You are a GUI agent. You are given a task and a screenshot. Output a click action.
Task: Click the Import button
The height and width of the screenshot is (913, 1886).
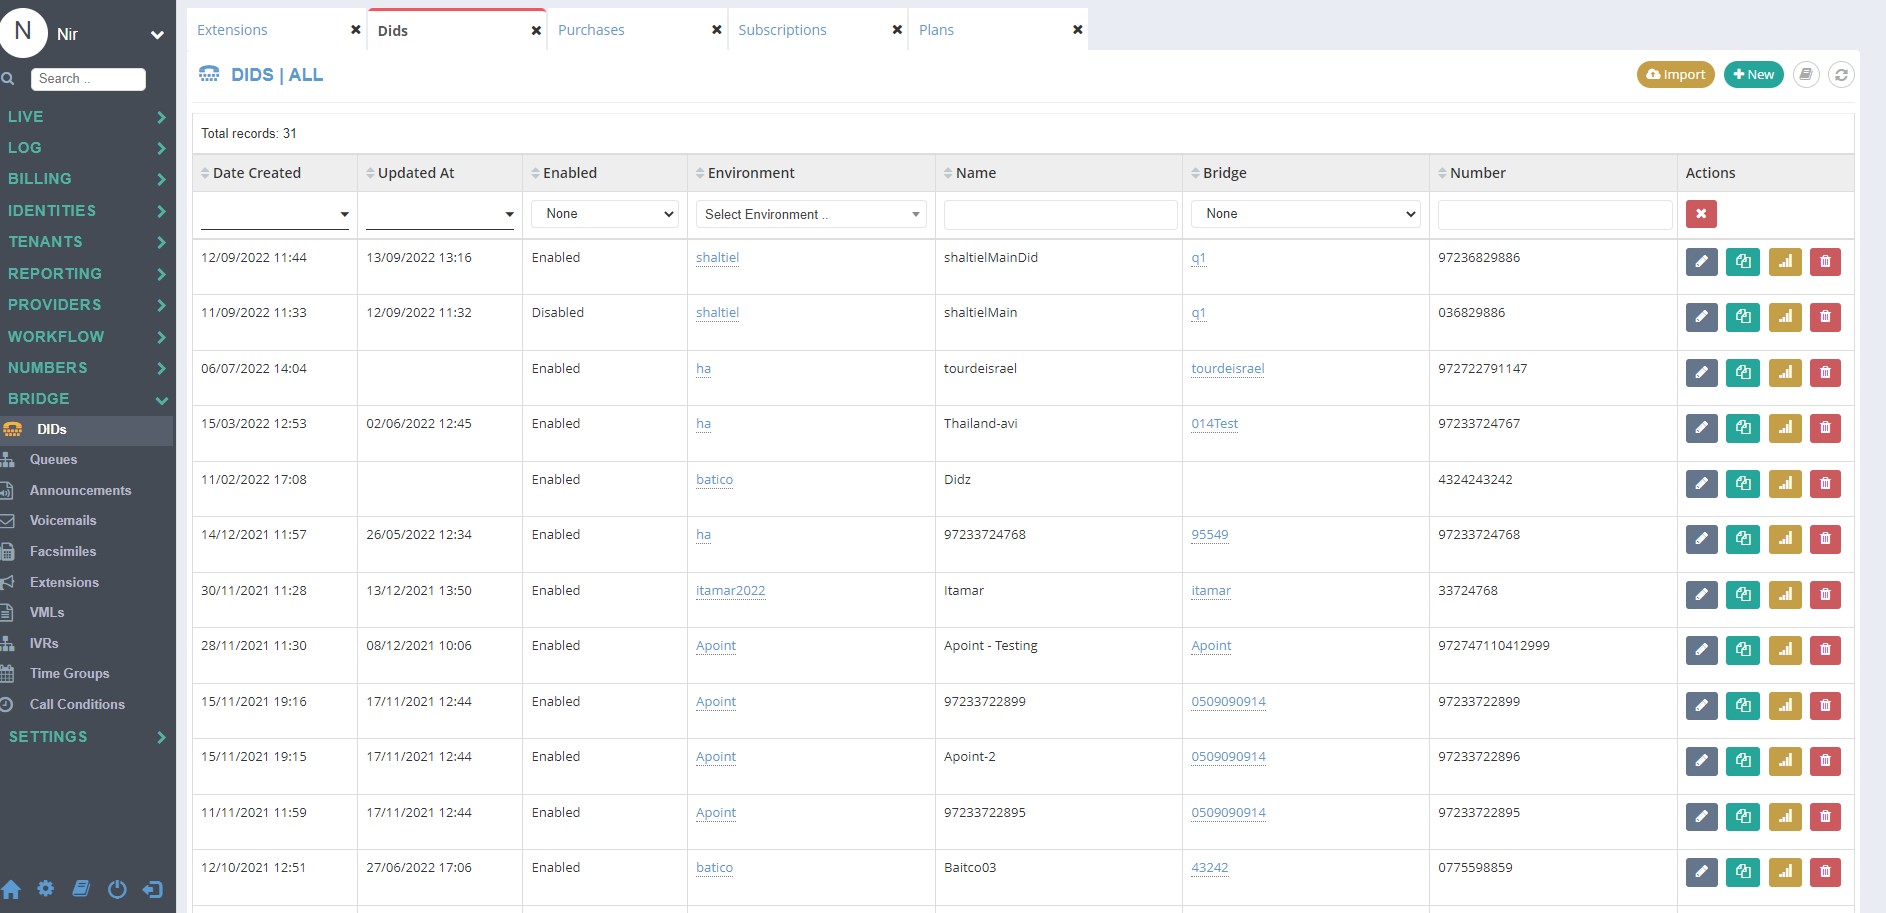(x=1675, y=75)
